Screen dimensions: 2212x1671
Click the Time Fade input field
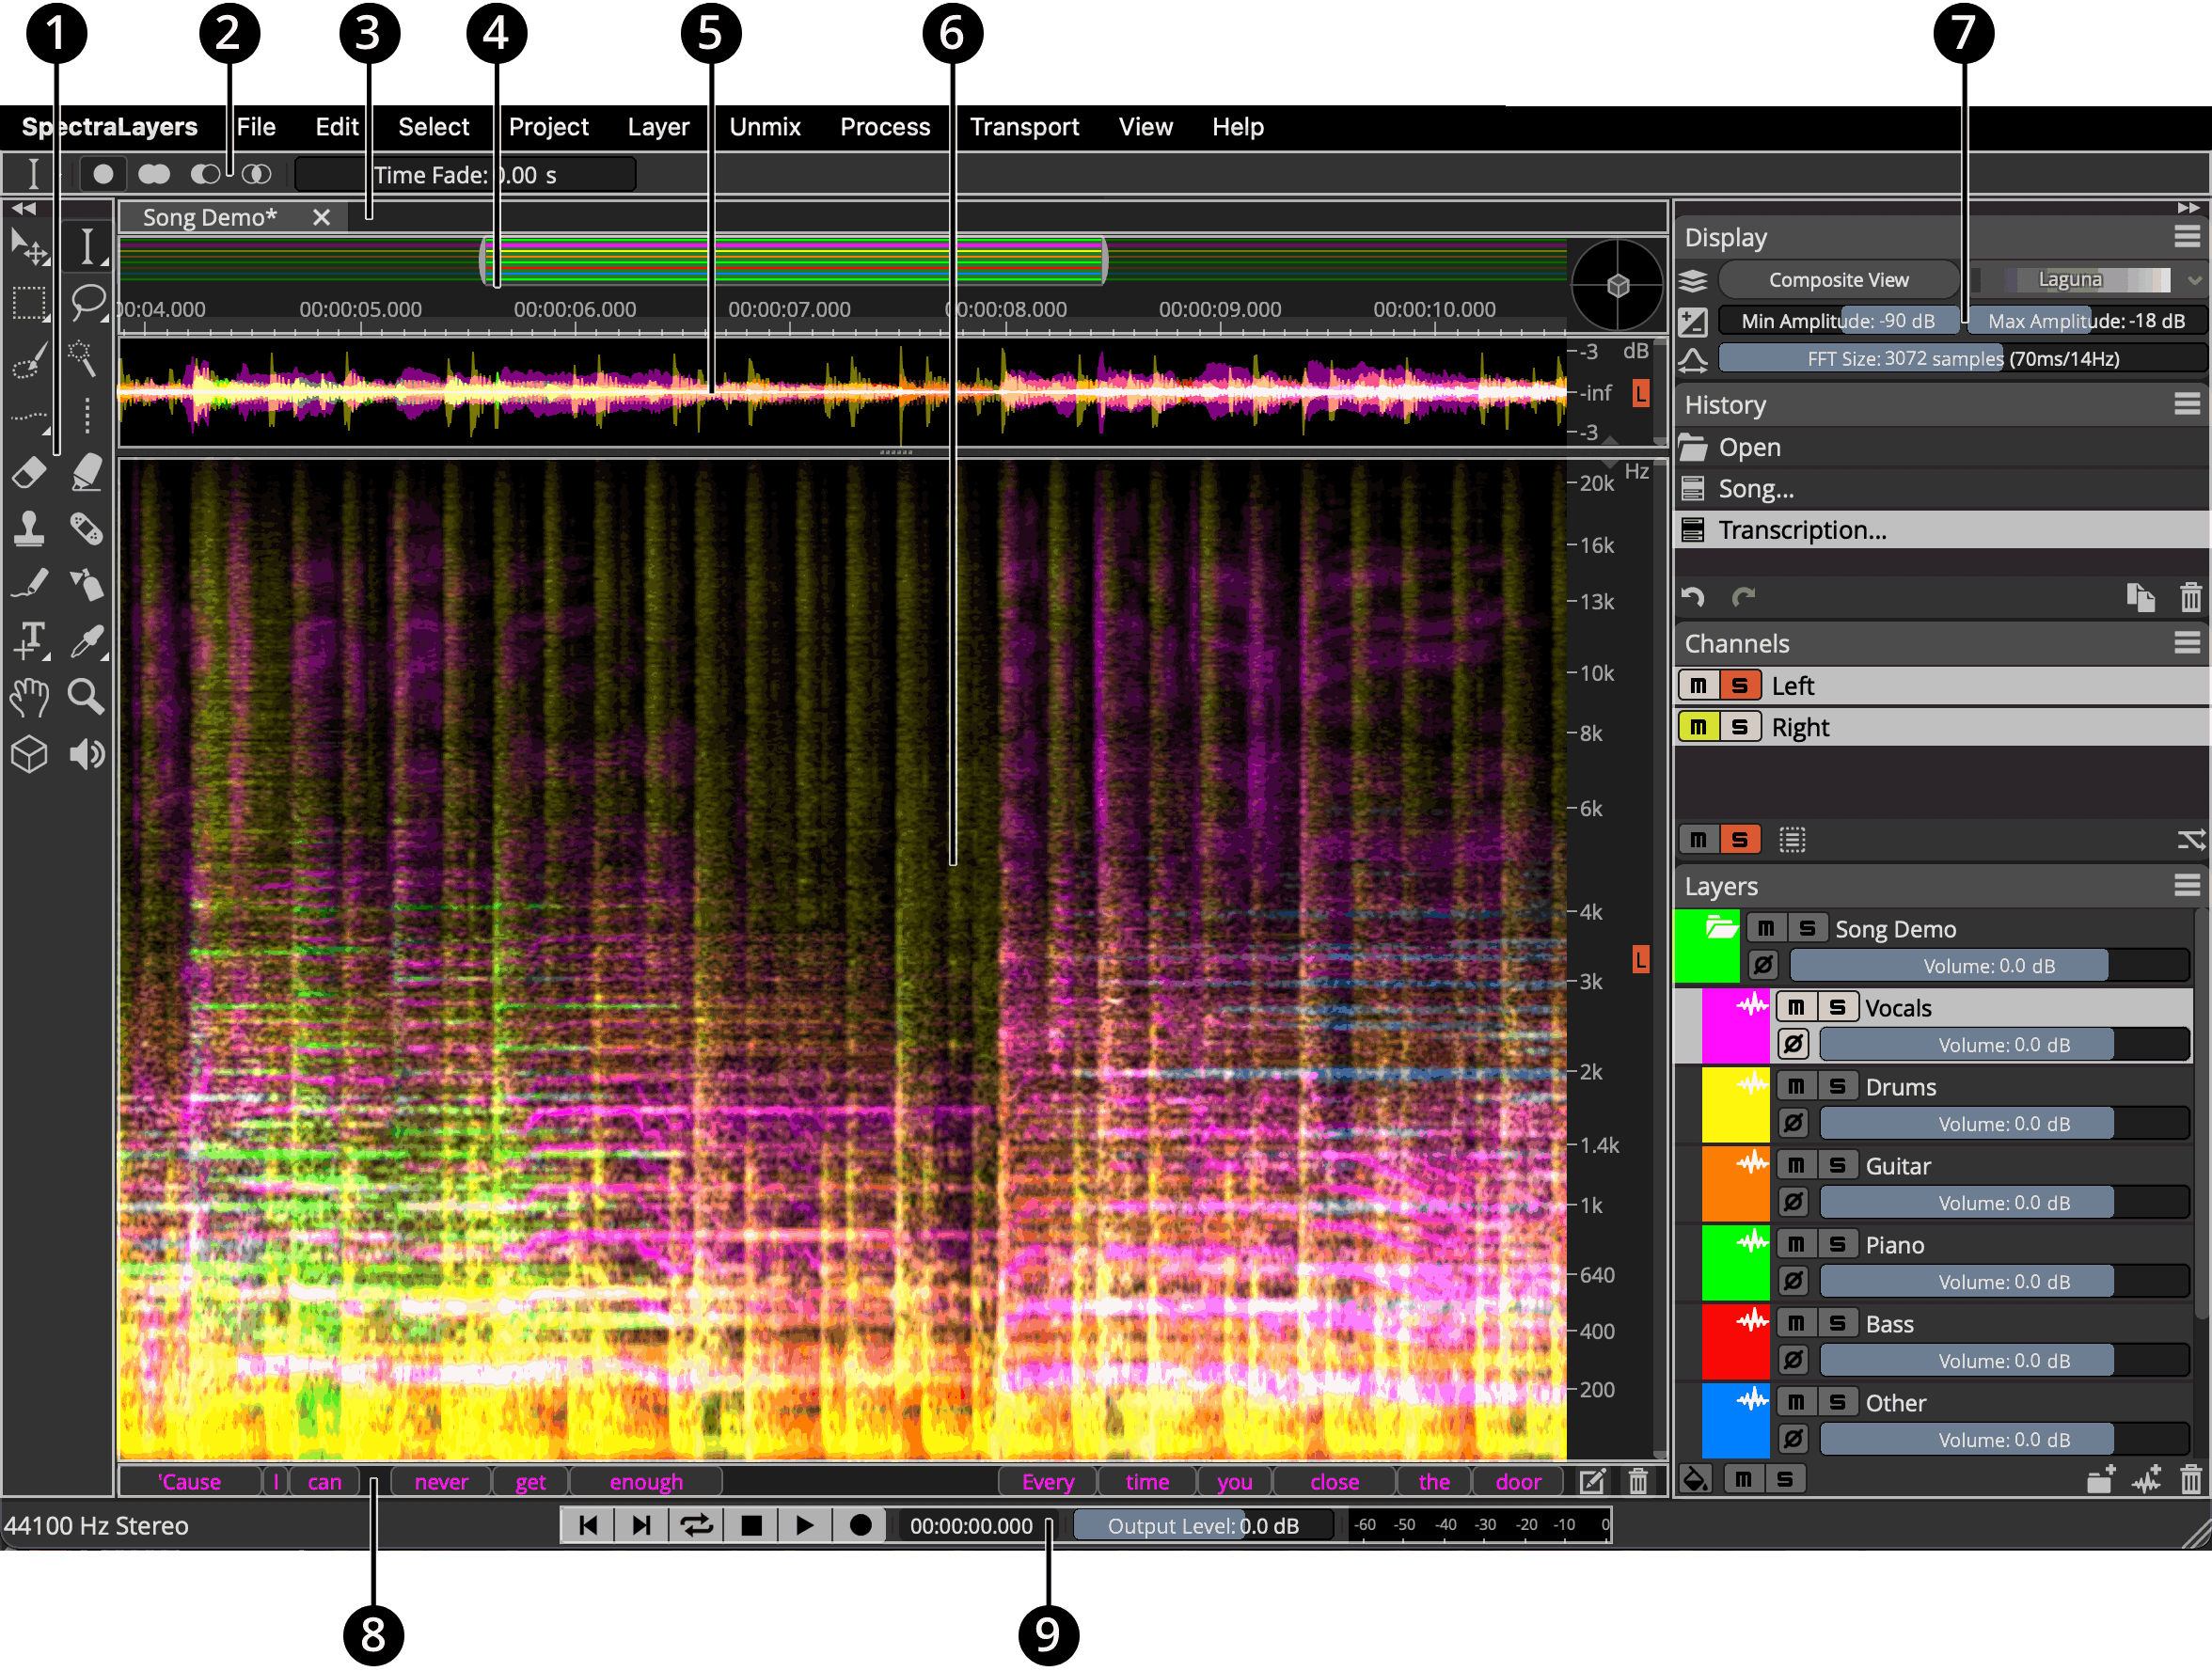(464, 175)
